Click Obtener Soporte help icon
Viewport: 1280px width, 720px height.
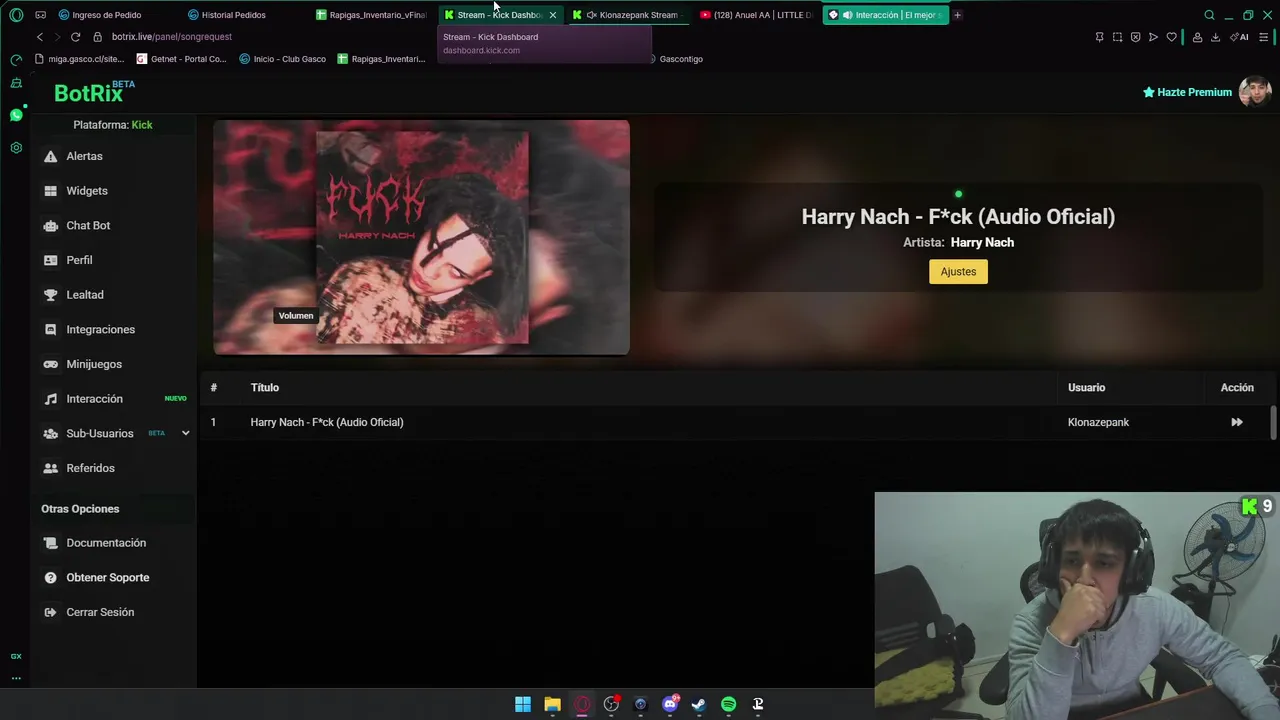(x=50, y=578)
